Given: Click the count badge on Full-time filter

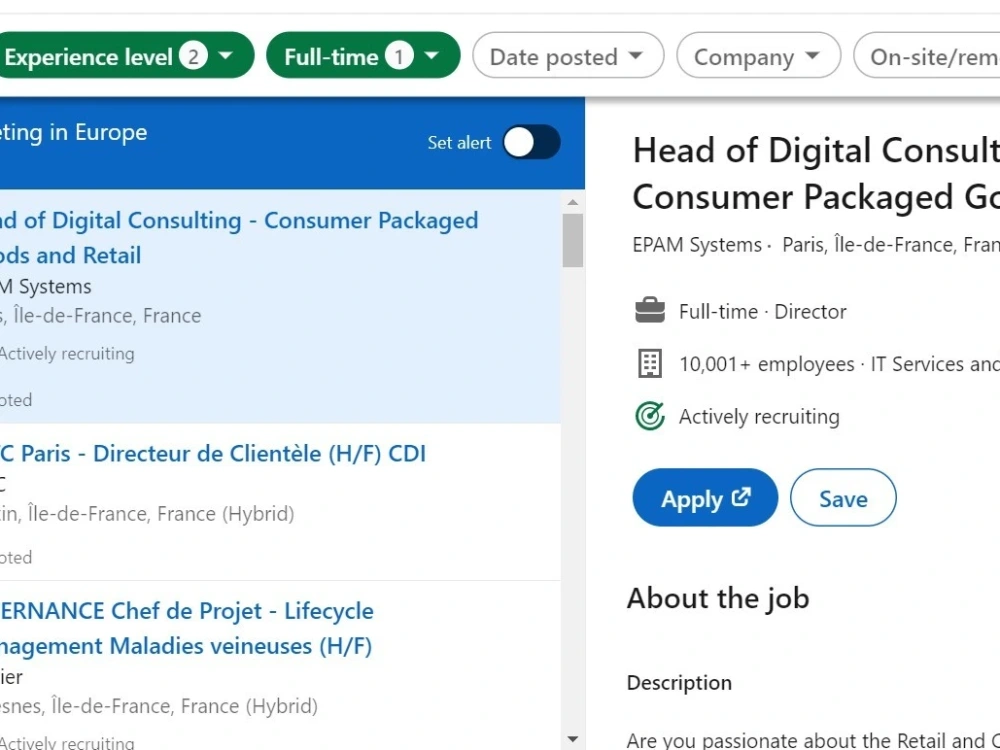Looking at the screenshot, I should (x=399, y=56).
